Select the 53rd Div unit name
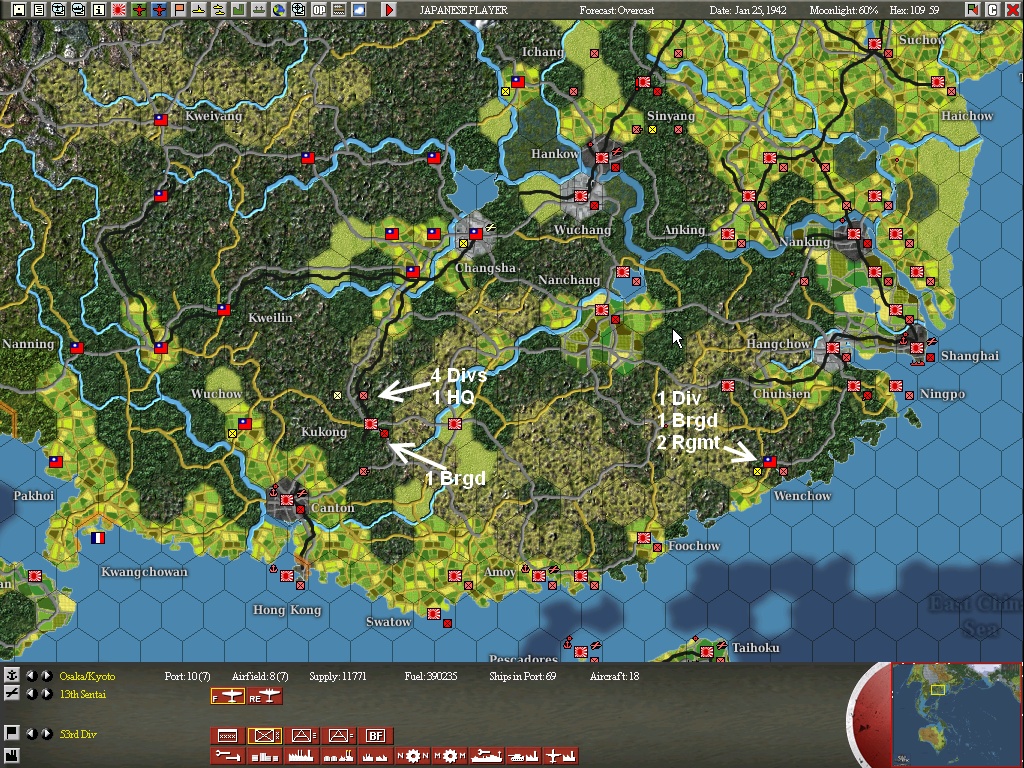1024x768 pixels. tap(78, 734)
